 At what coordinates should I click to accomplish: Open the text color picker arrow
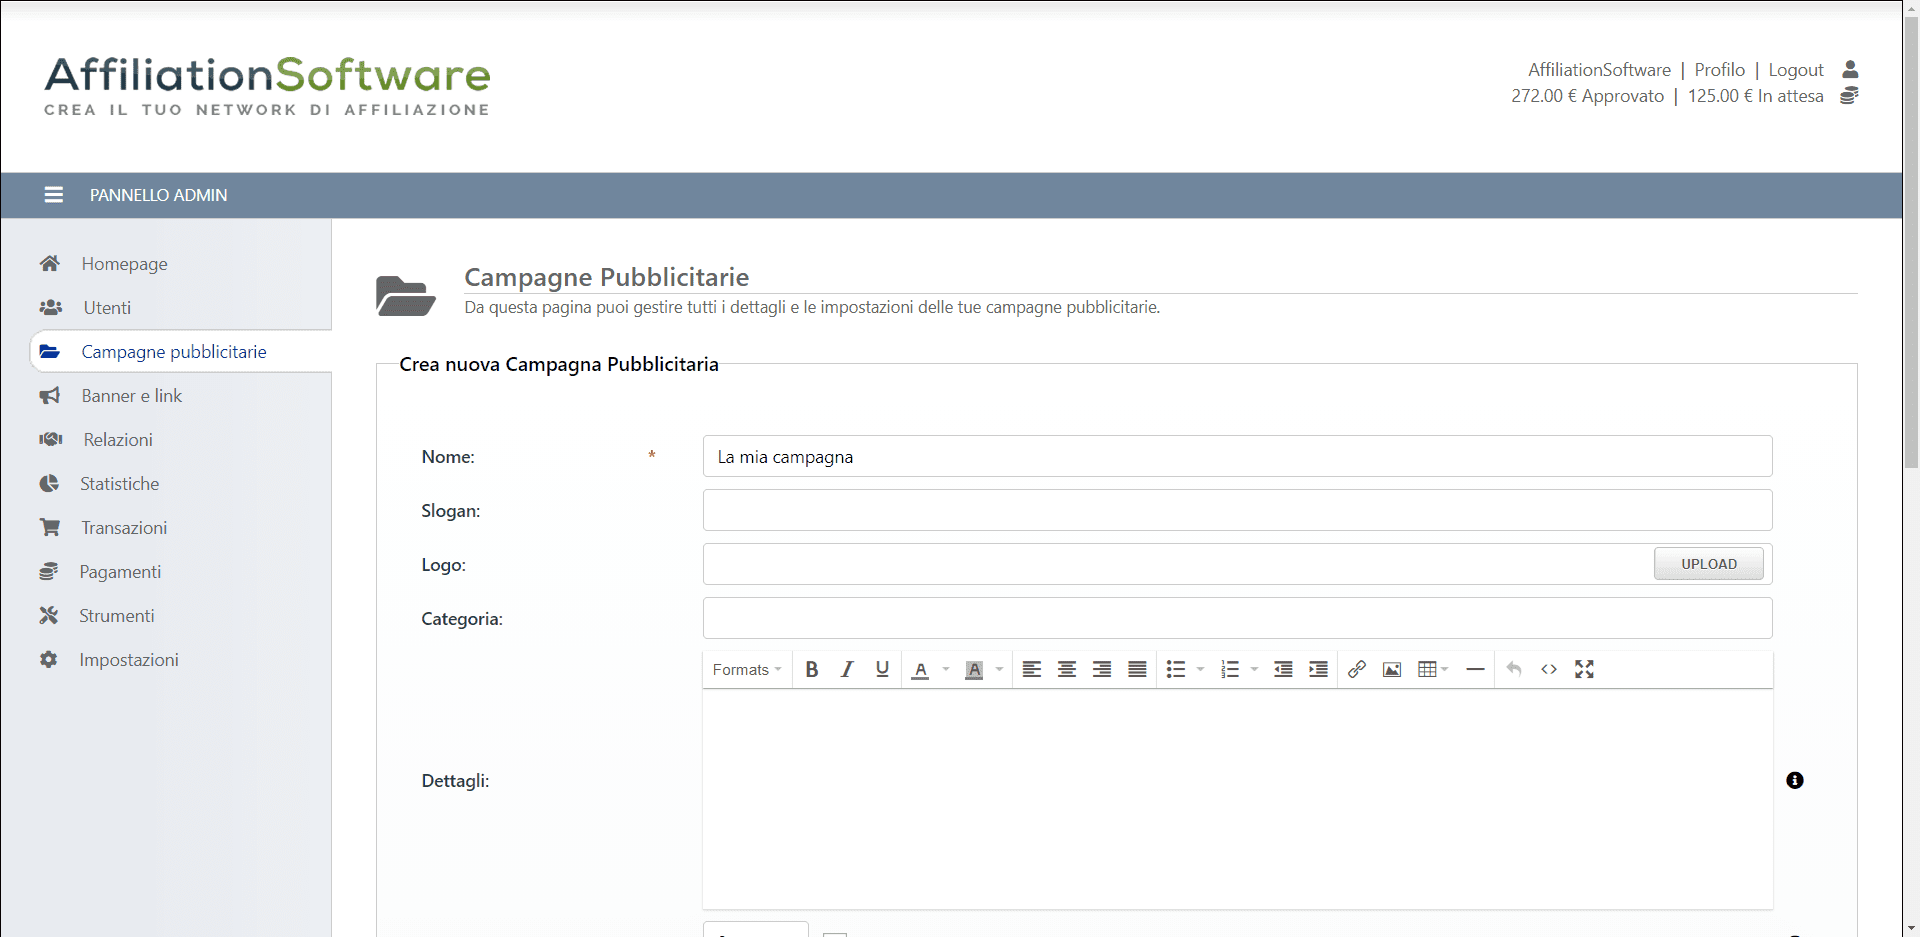pyautogui.click(x=946, y=670)
